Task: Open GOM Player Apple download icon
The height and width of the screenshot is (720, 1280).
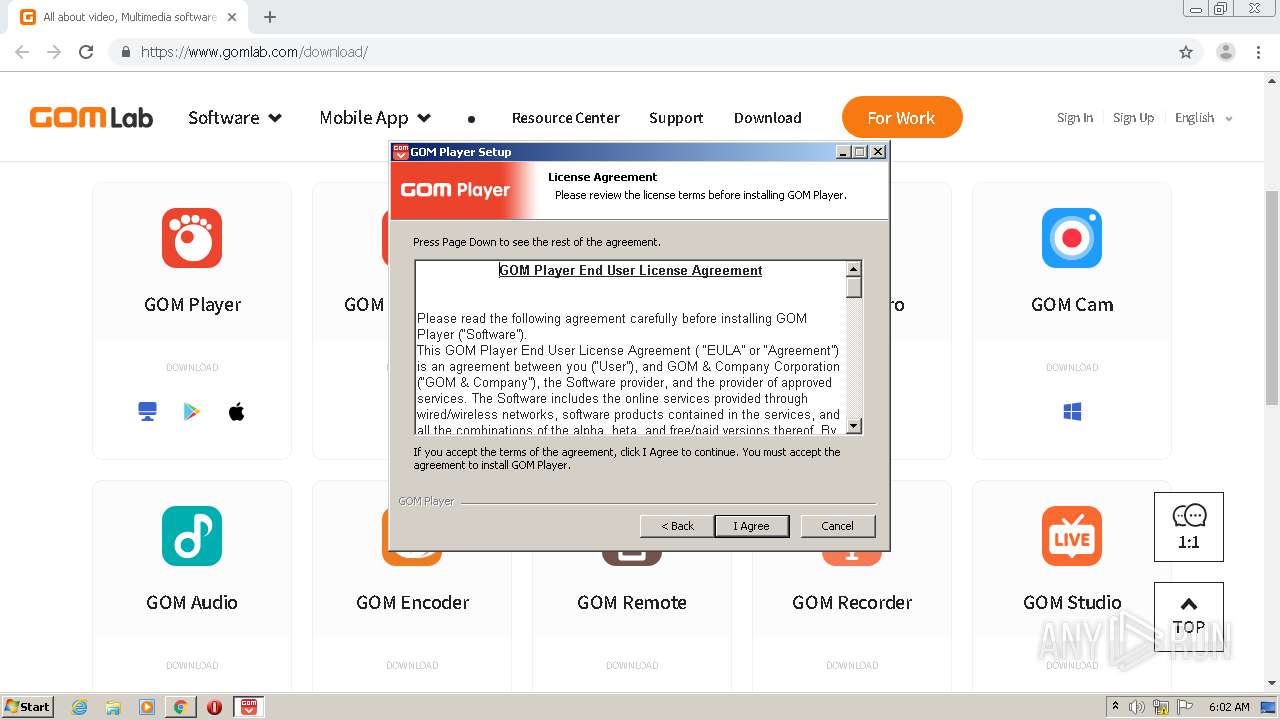Action: pyautogui.click(x=237, y=412)
